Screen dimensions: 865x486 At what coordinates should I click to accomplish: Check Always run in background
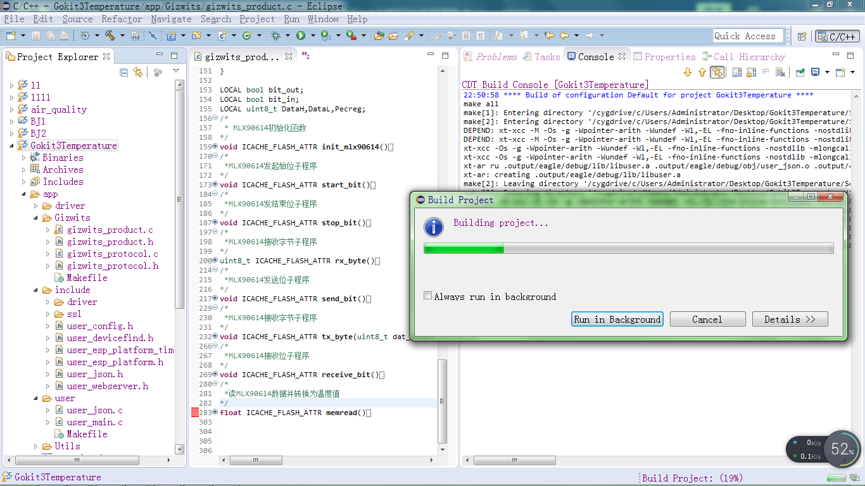coord(428,296)
